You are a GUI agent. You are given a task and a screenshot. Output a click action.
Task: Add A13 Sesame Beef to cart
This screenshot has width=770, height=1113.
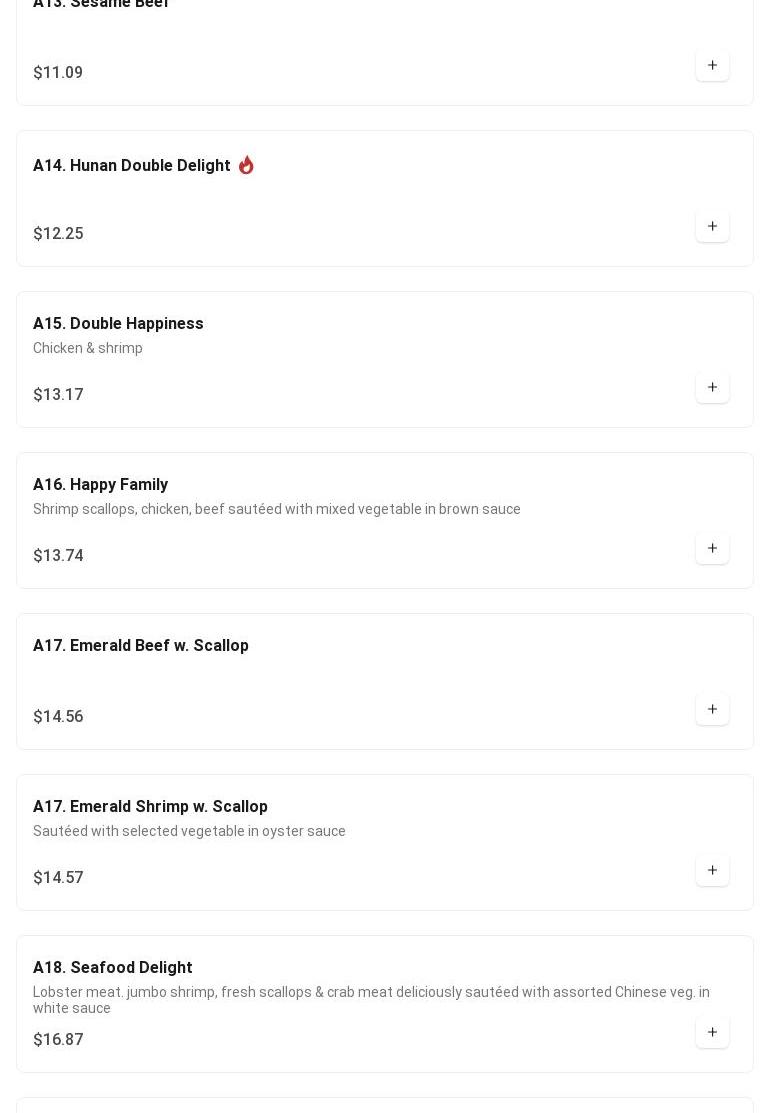712,65
